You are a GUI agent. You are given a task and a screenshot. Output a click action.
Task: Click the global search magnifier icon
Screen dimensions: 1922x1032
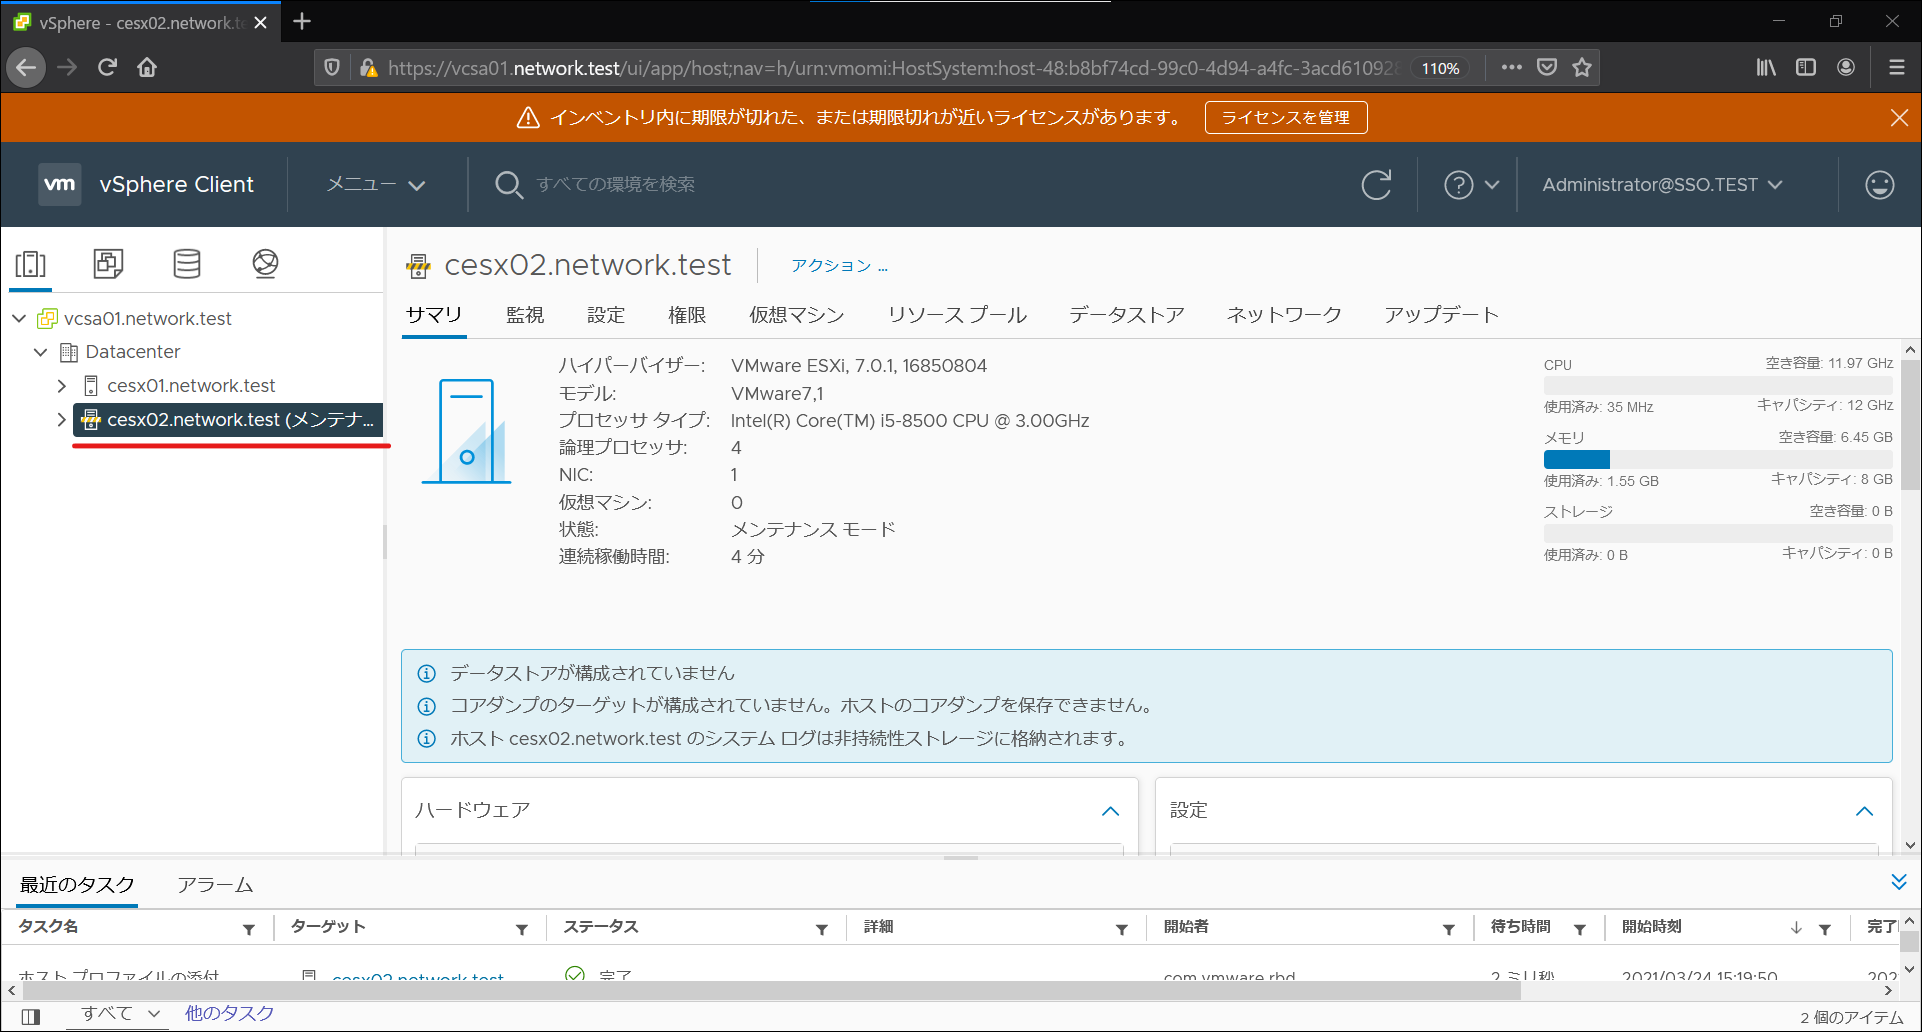coord(509,185)
